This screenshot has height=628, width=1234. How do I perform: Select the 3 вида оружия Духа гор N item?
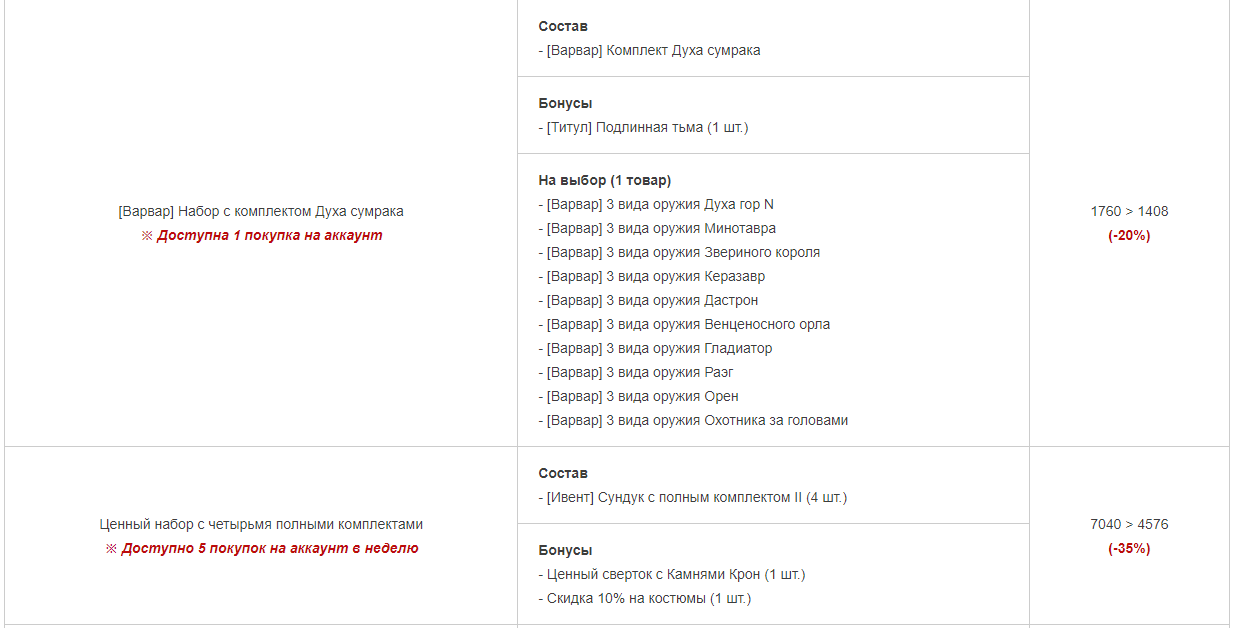point(656,204)
